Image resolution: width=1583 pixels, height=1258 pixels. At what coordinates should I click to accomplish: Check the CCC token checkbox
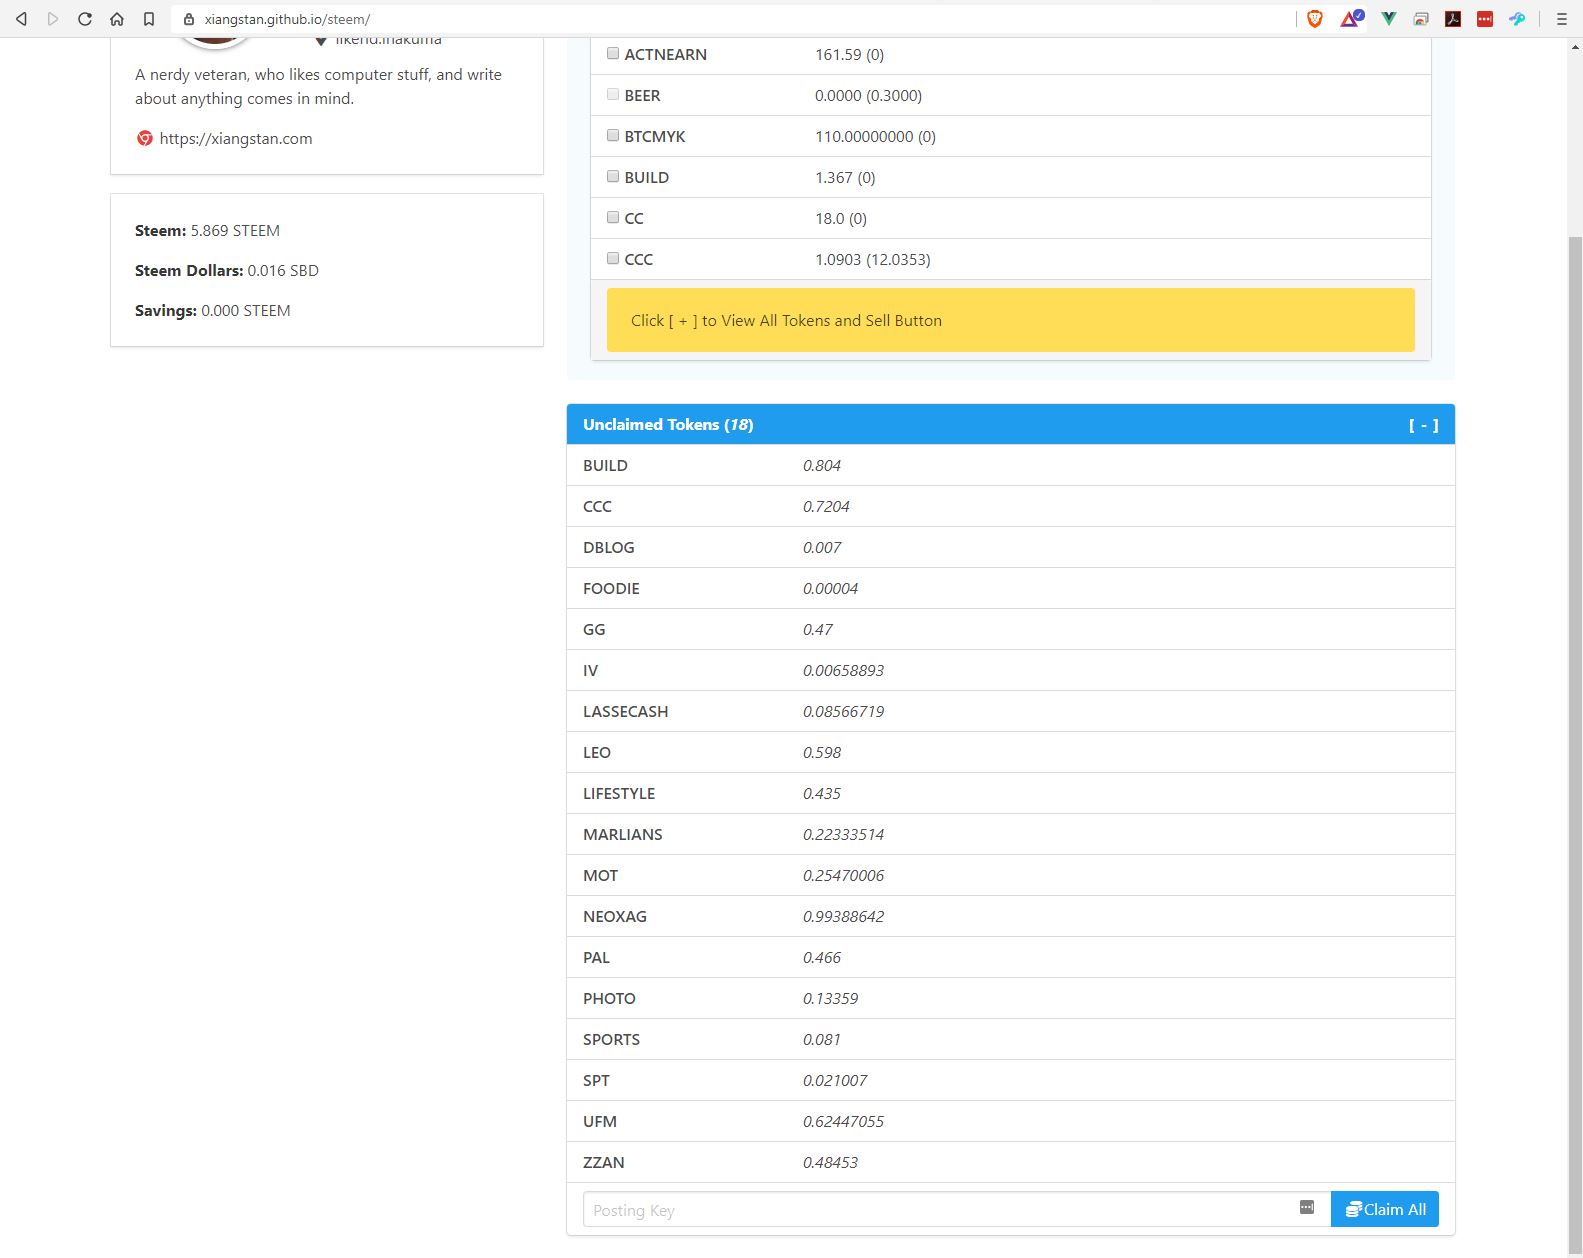[613, 258]
